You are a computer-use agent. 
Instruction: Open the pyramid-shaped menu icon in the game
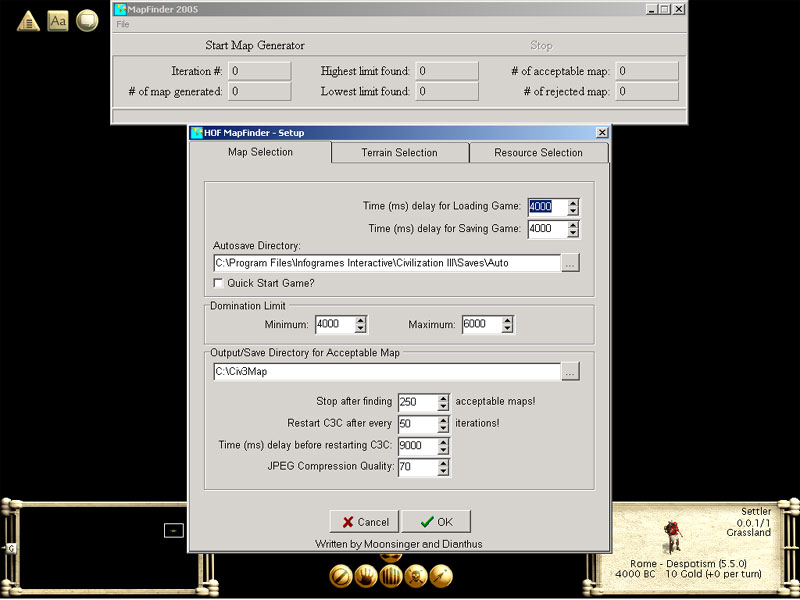28,21
